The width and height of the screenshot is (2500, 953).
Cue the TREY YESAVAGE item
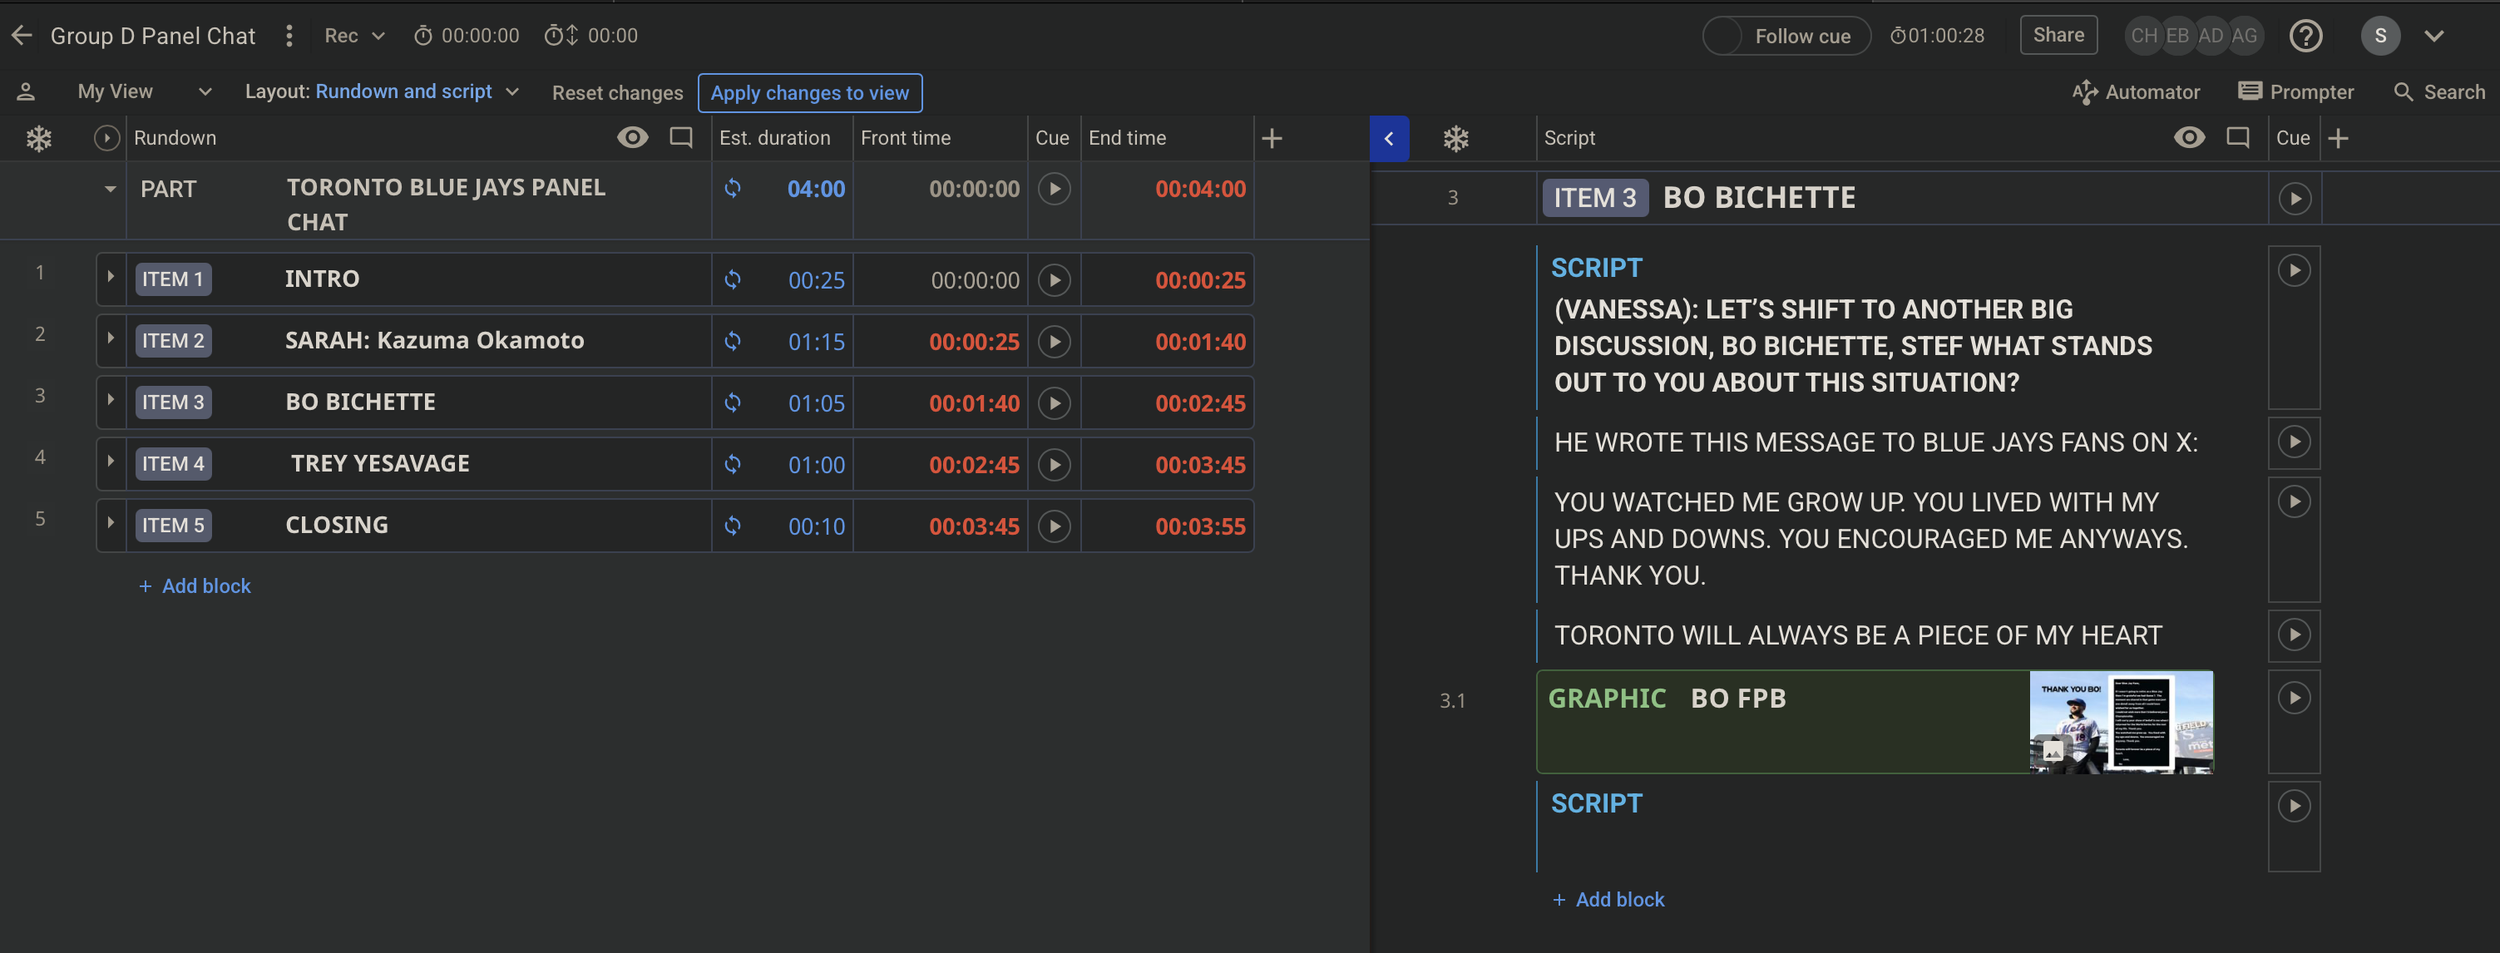pos(1054,465)
